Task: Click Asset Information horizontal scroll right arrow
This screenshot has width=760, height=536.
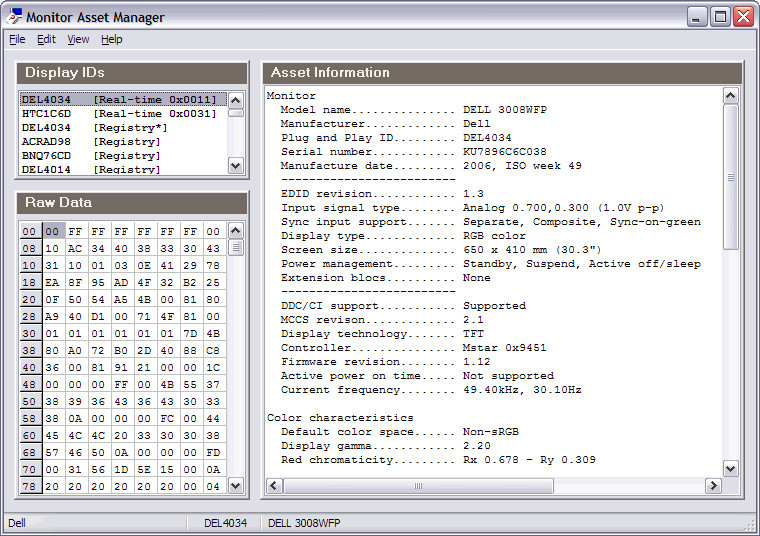Action: 713,486
